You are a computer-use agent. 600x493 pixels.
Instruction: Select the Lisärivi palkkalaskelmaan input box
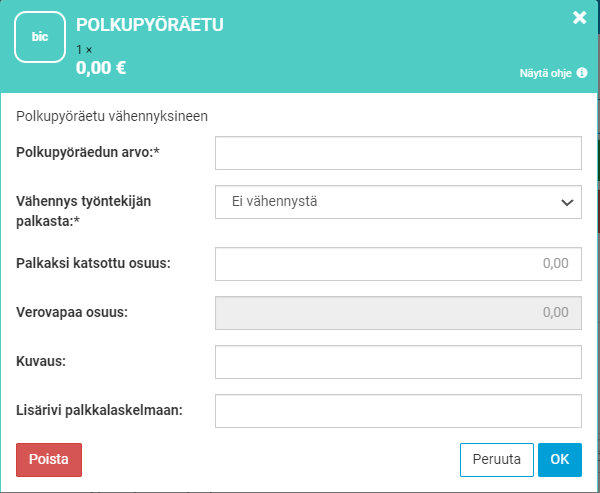pyautogui.click(x=398, y=410)
